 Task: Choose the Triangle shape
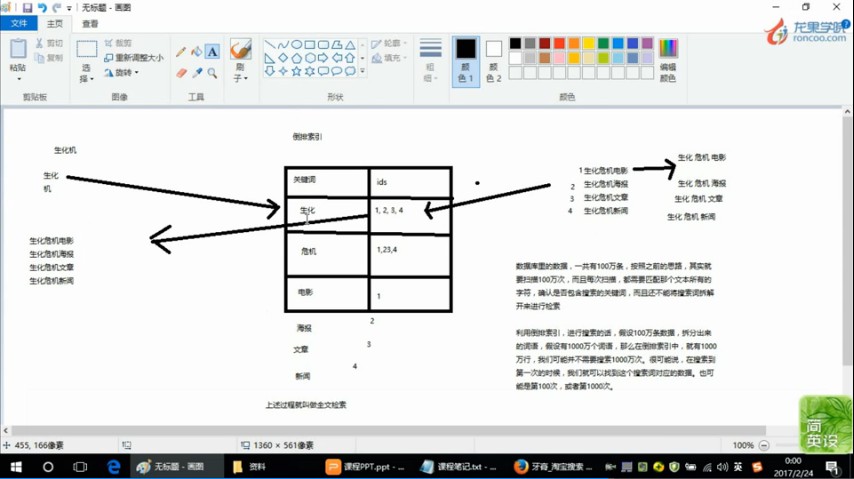(x=350, y=45)
